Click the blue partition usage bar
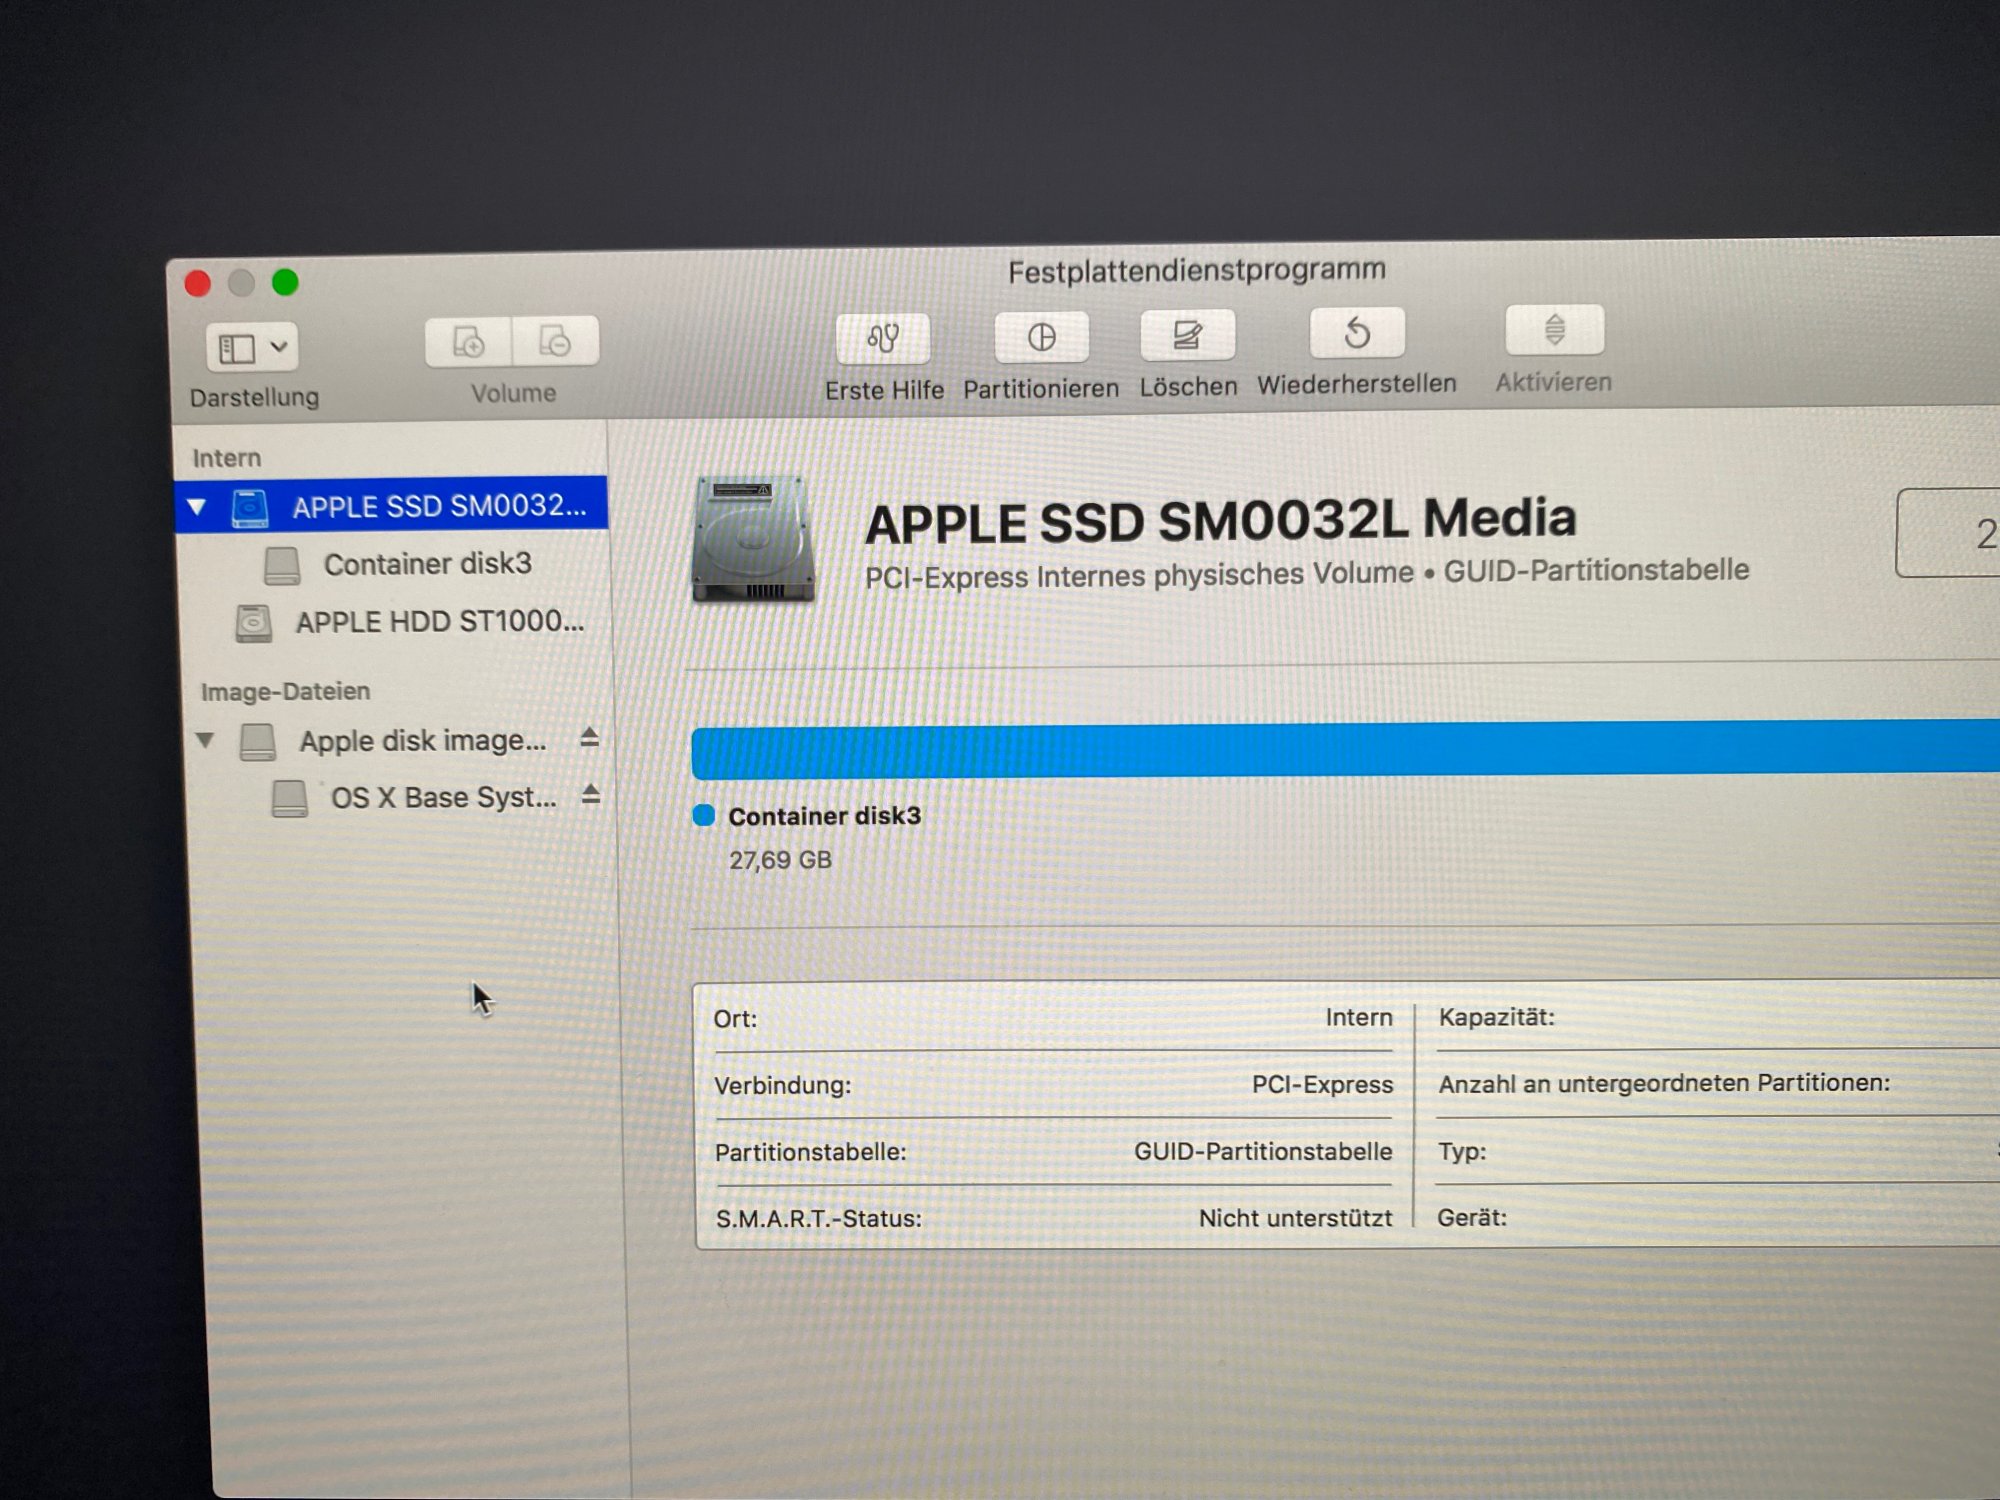Viewport: 2000px width, 1500px height. click(x=1345, y=750)
